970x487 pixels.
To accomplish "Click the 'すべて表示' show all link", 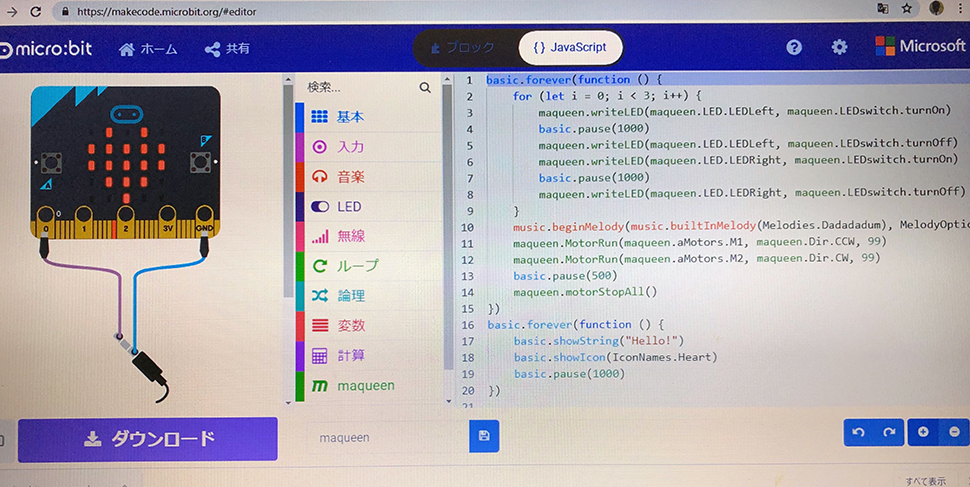I will tap(925, 481).
